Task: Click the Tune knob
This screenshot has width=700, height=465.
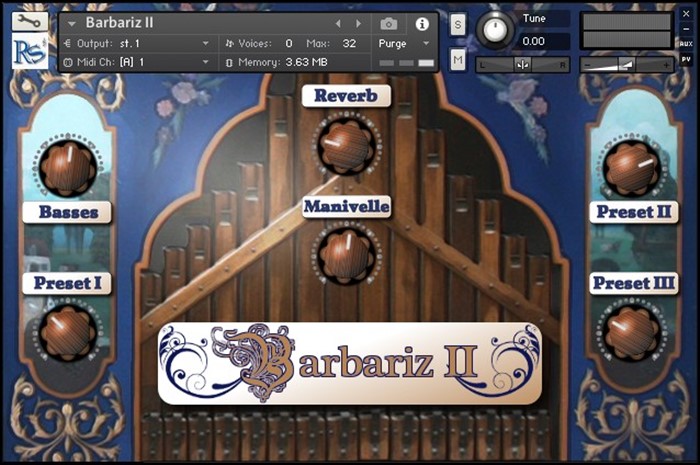Action: (x=495, y=29)
